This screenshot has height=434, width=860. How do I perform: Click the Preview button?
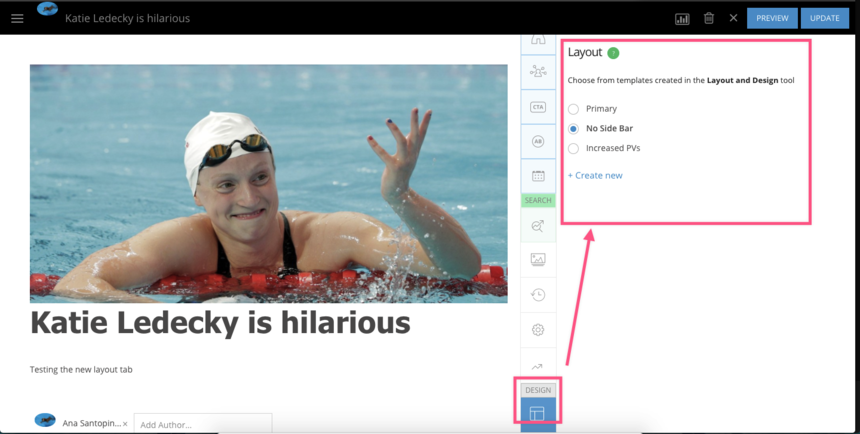[772, 18]
